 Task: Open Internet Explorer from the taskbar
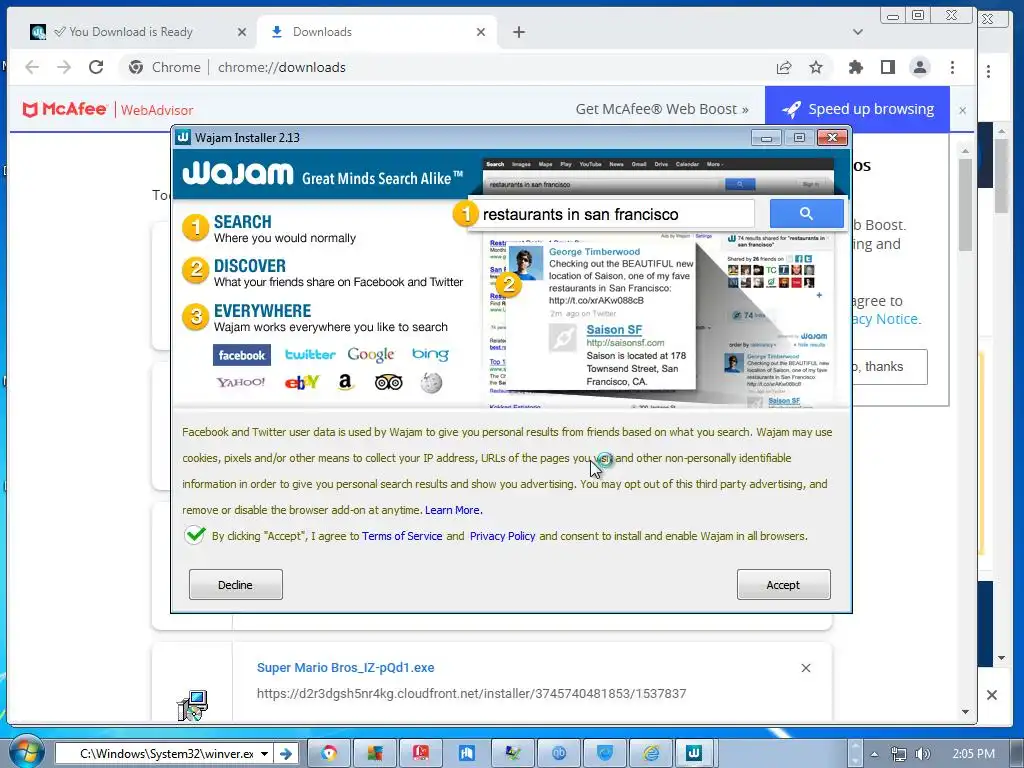pyautogui.click(x=651, y=753)
